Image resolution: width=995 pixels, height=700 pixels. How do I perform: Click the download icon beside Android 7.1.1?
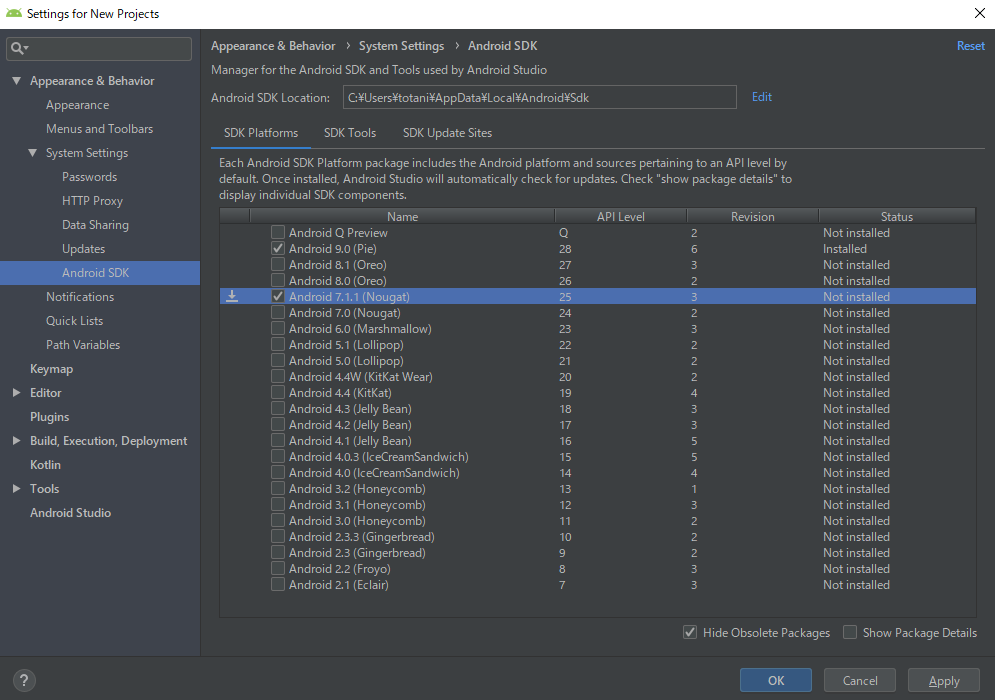pos(232,296)
